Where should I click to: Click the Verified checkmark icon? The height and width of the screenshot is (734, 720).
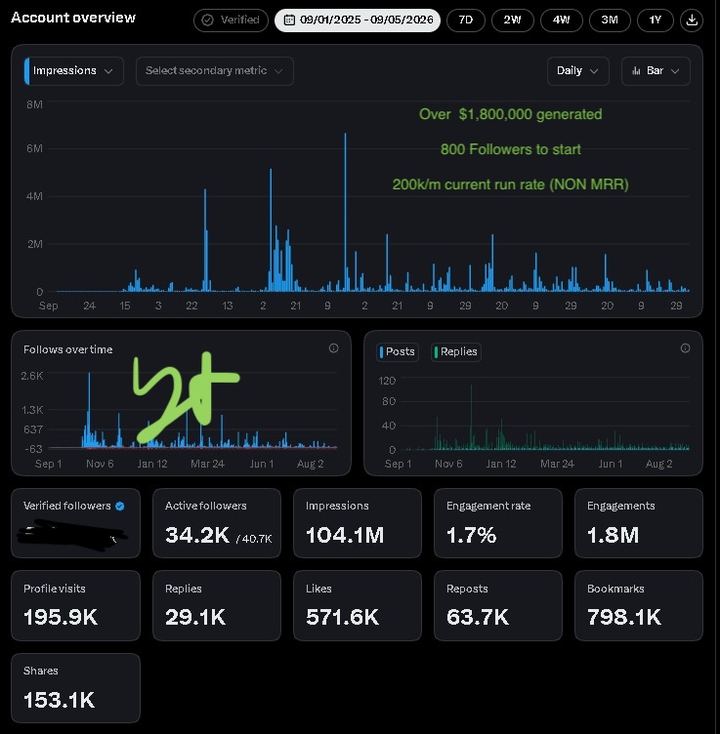(x=207, y=20)
